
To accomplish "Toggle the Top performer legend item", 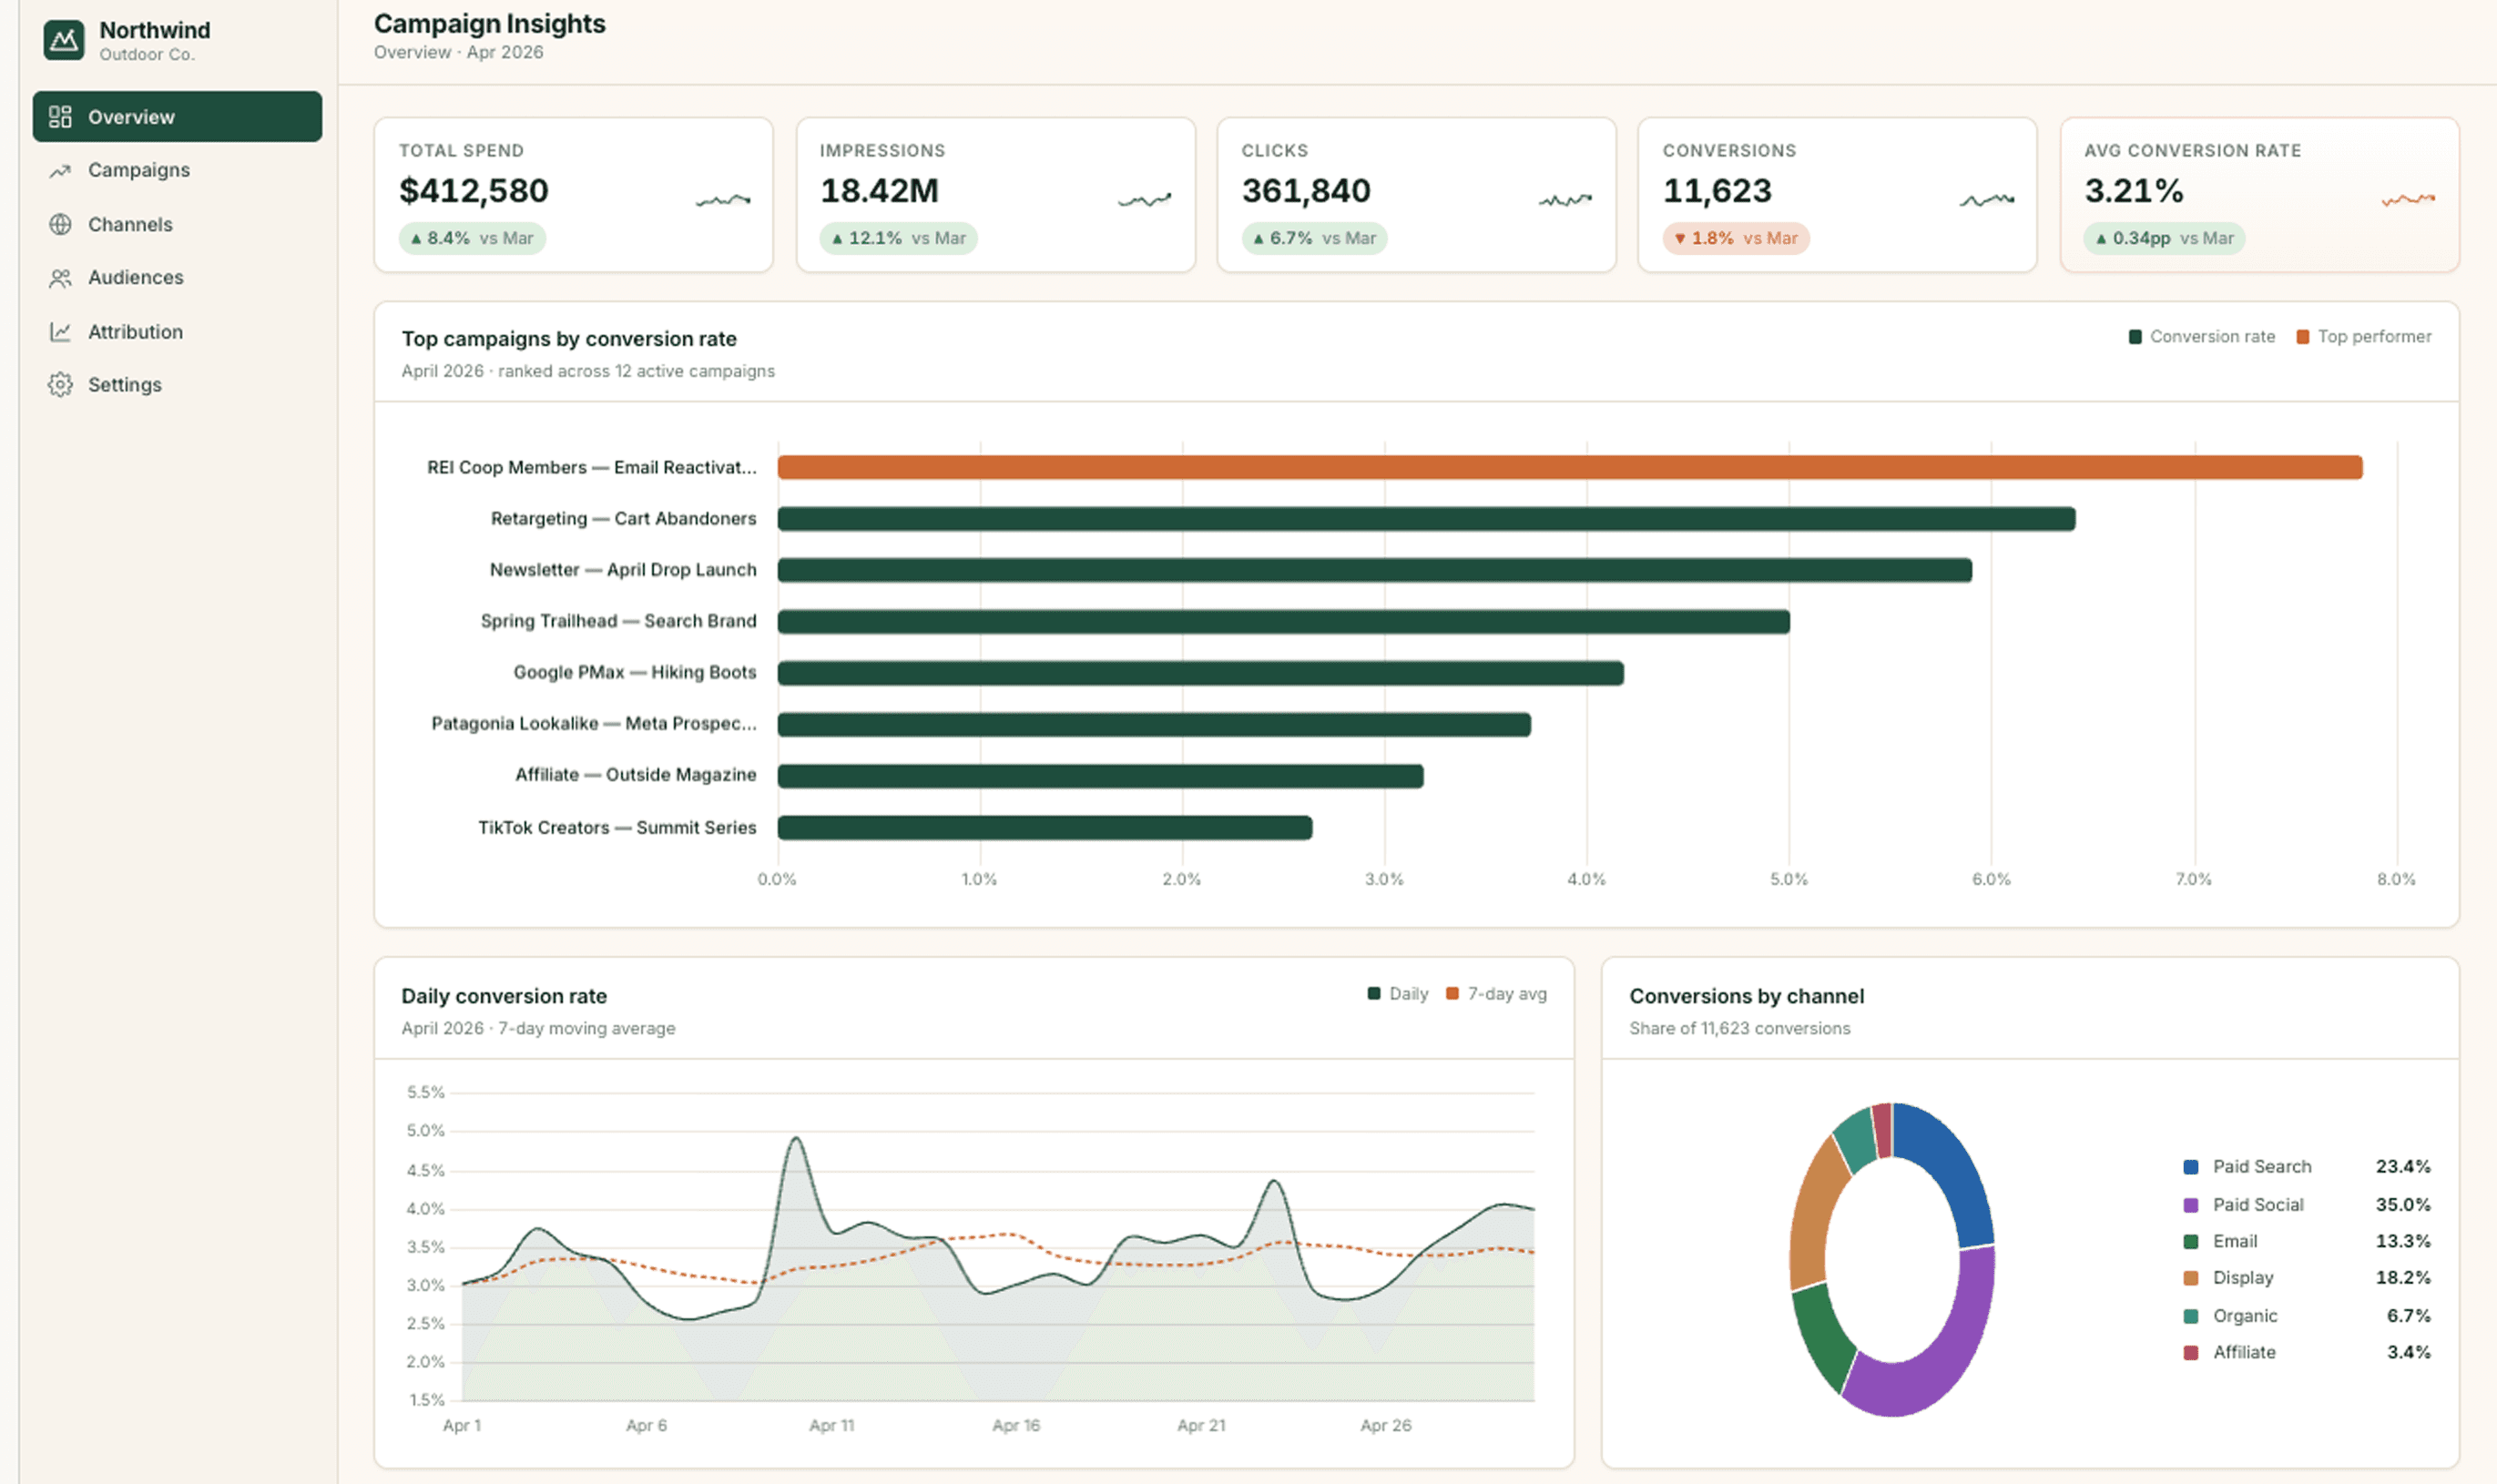I will click(x=2364, y=337).
